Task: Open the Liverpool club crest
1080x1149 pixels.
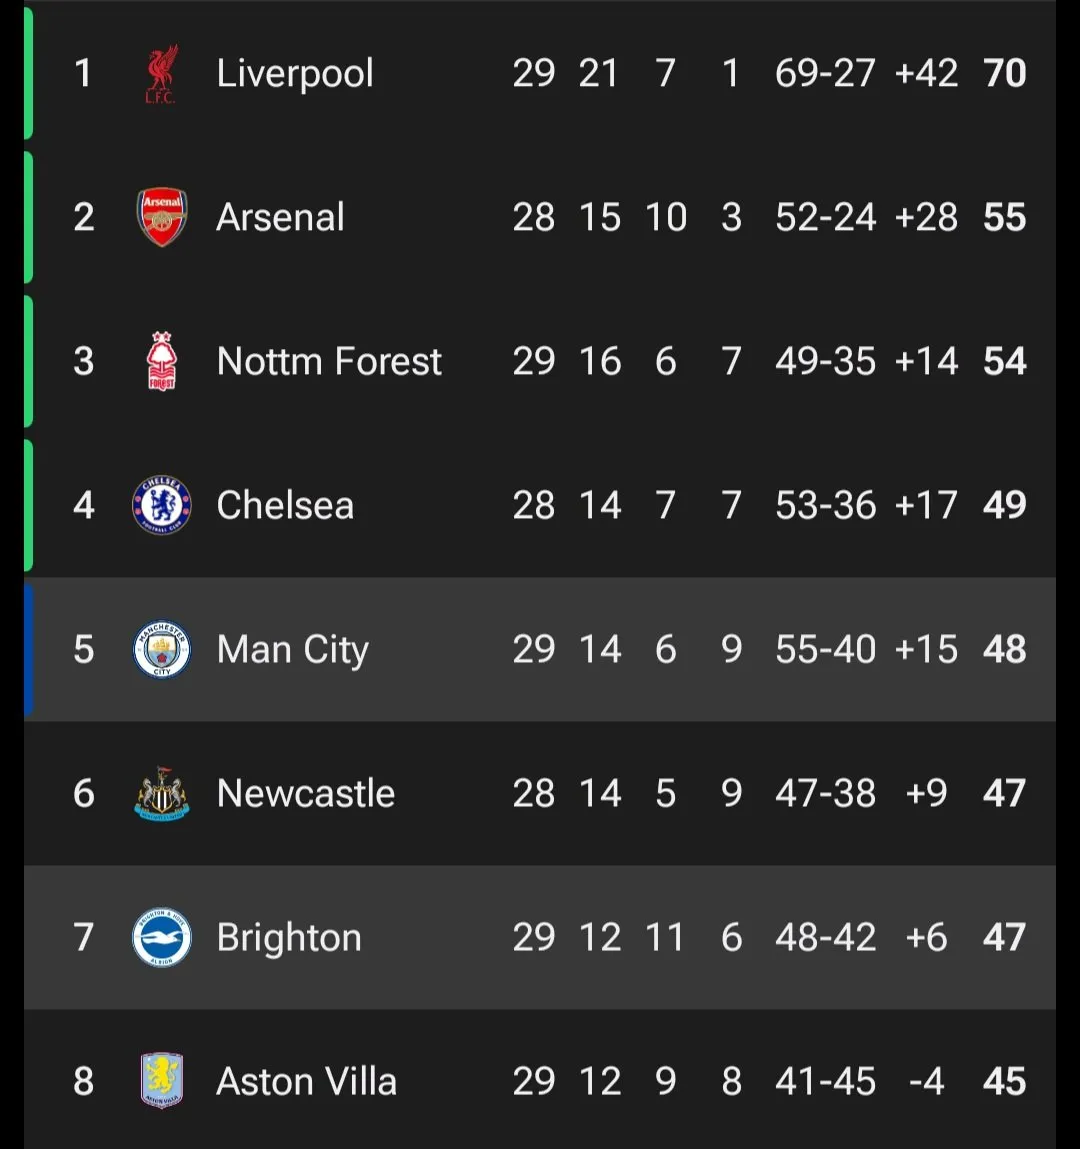Action: (x=161, y=73)
